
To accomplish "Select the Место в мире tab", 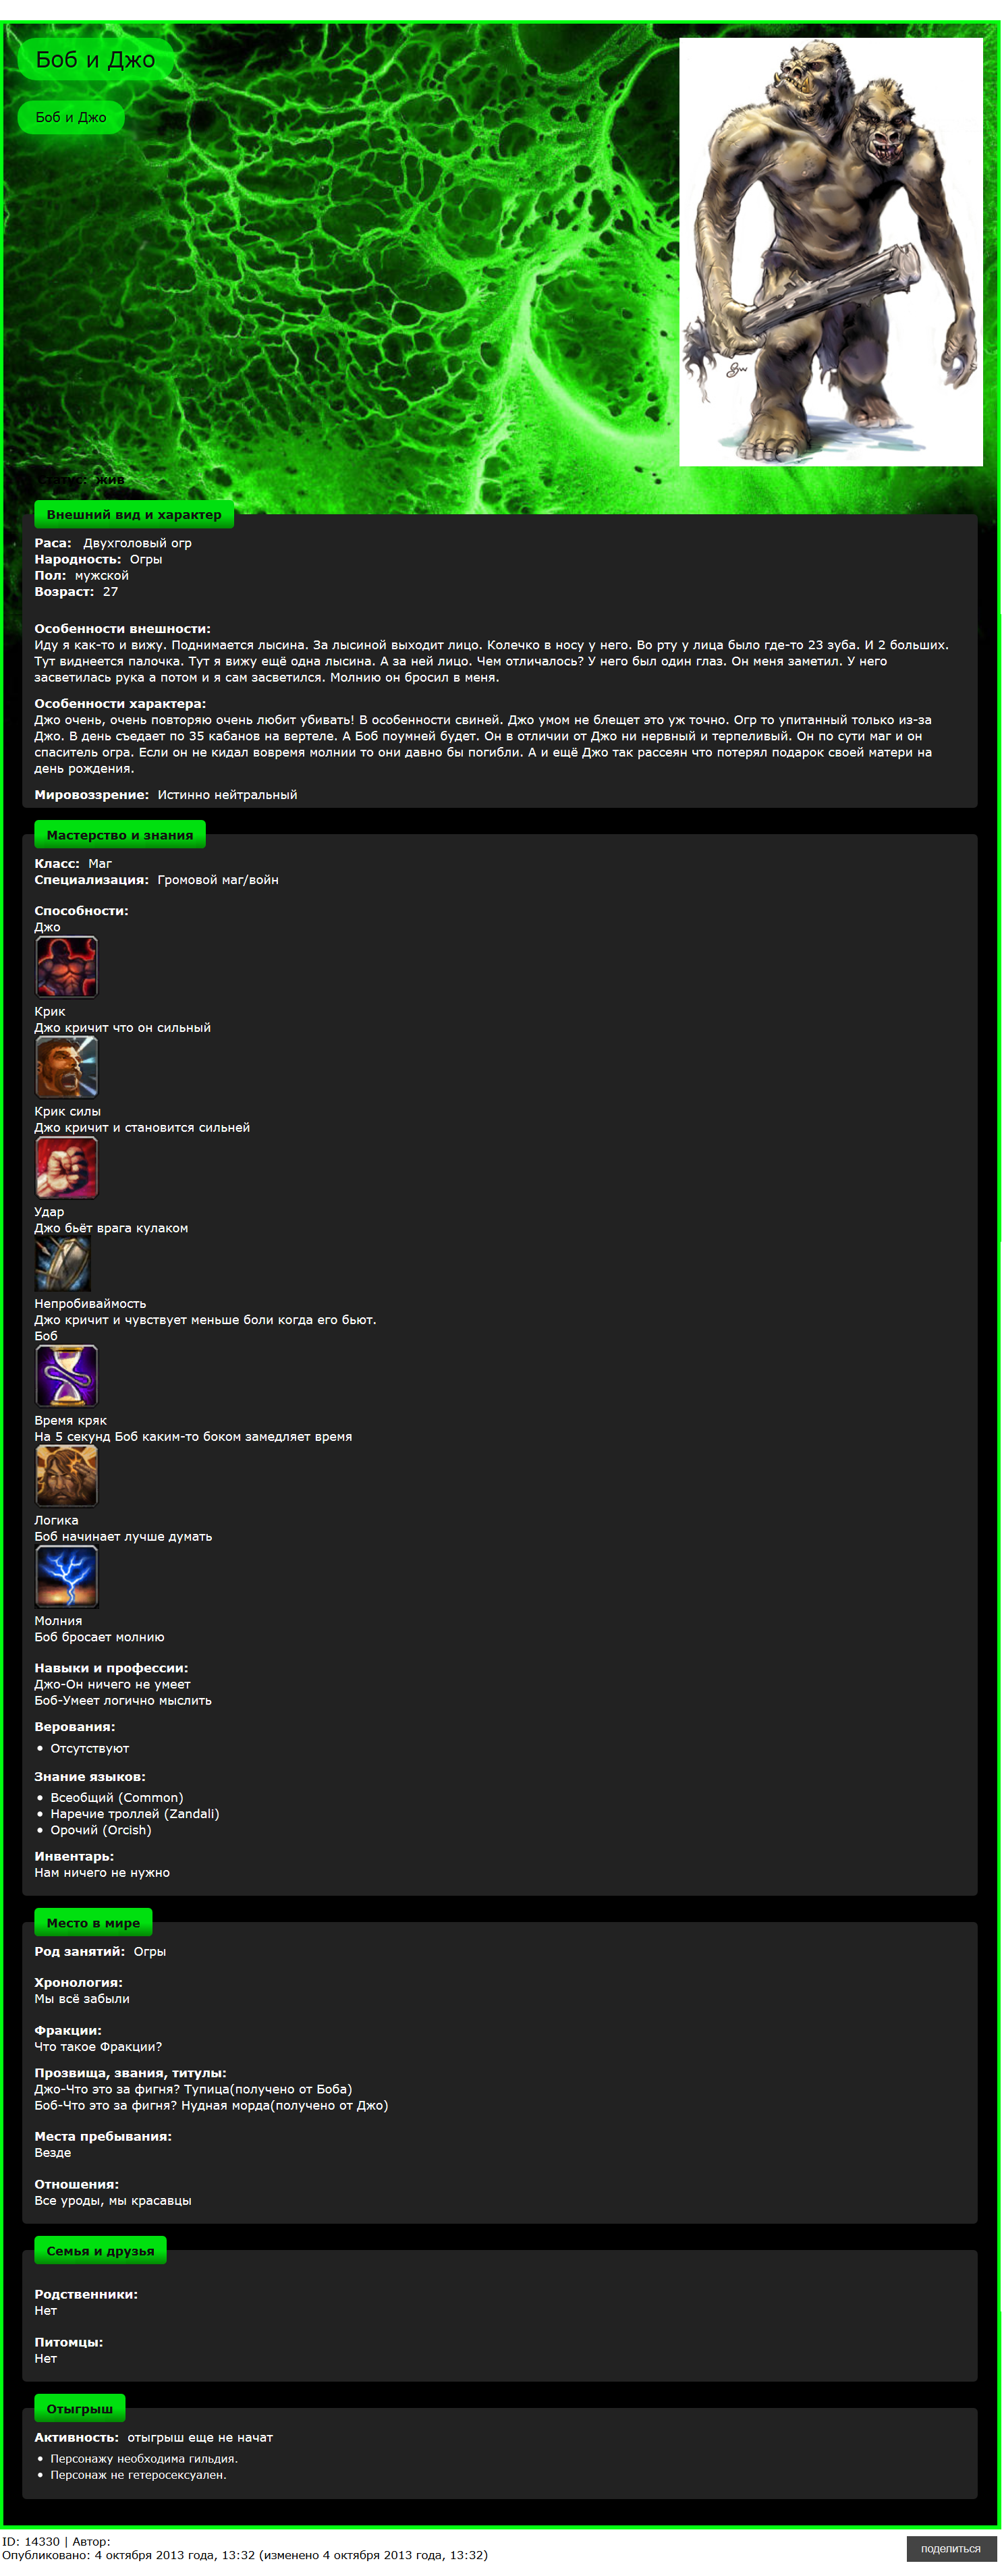I will click(93, 1923).
